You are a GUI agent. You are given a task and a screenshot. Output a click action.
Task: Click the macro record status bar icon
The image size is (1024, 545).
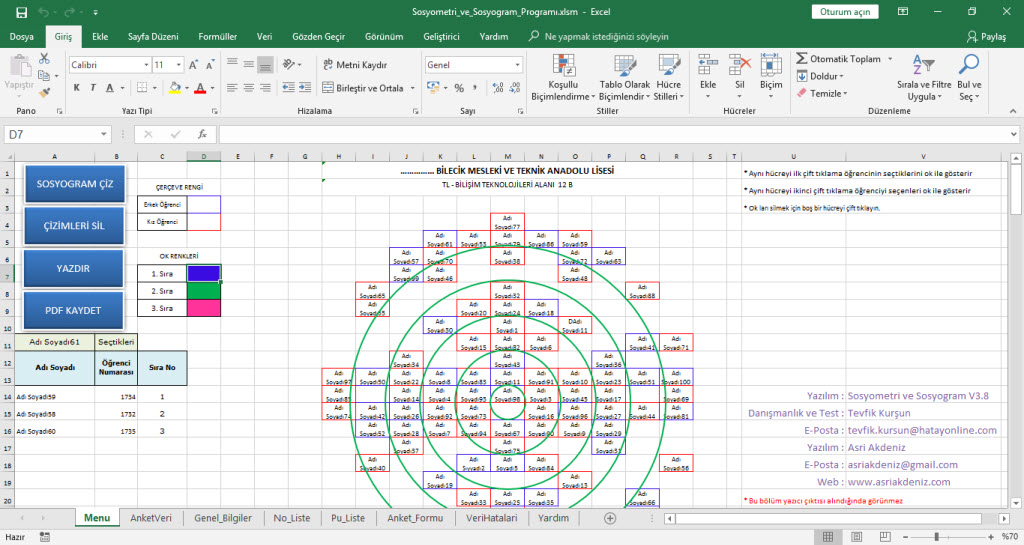[x=44, y=537]
